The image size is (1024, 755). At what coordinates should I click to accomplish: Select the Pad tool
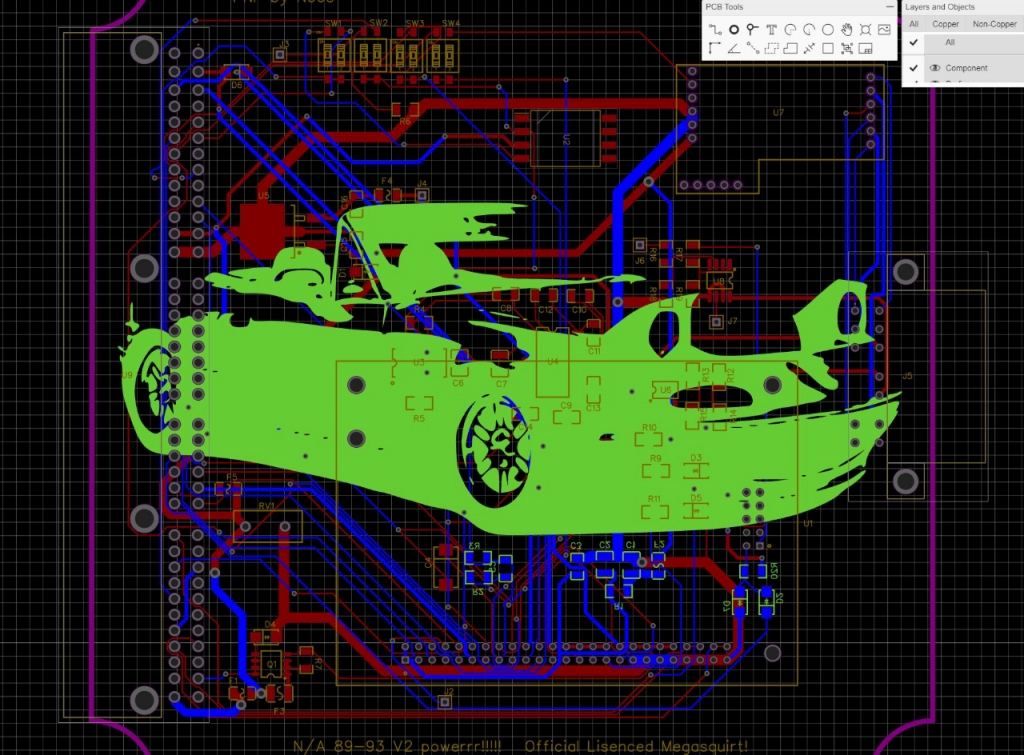point(734,29)
